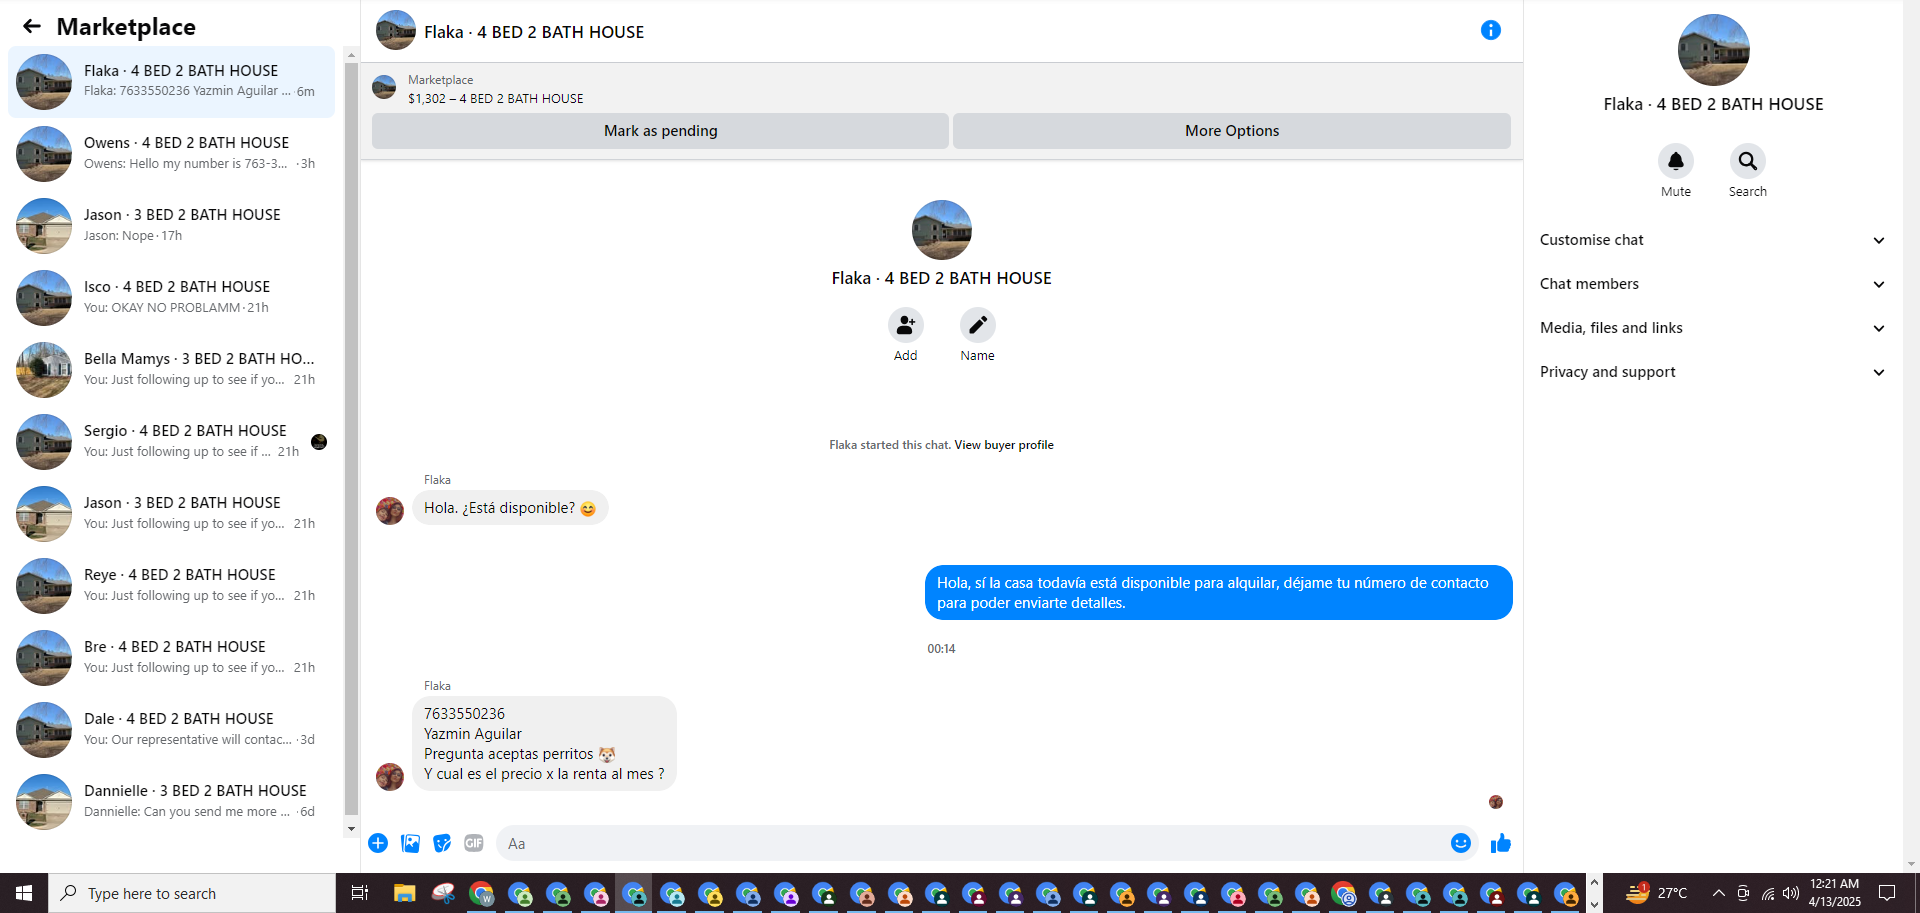Click the scroll-up arrow of chat list
1920x913 pixels.
(351, 54)
